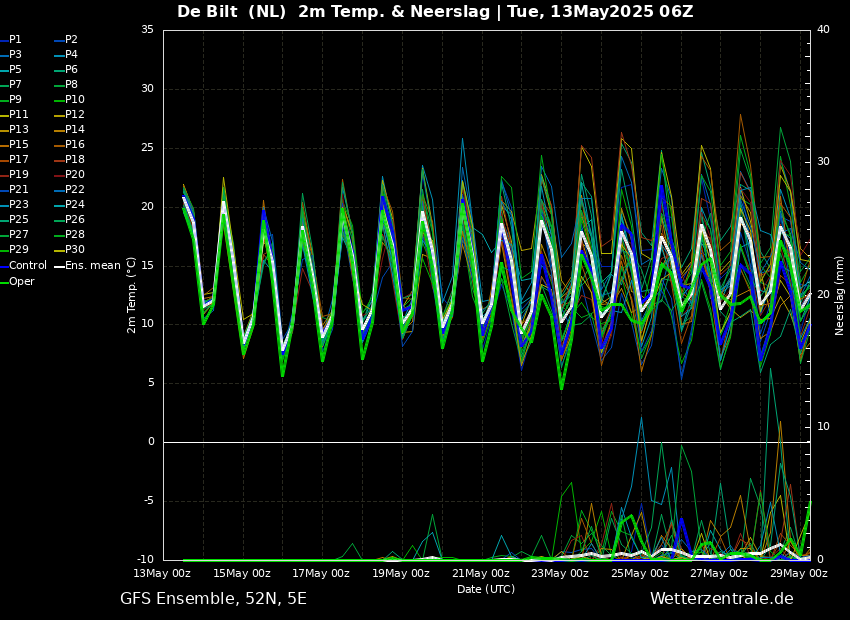Click the 35 value on temperature axis
The image size is (850, 620).
147,30
